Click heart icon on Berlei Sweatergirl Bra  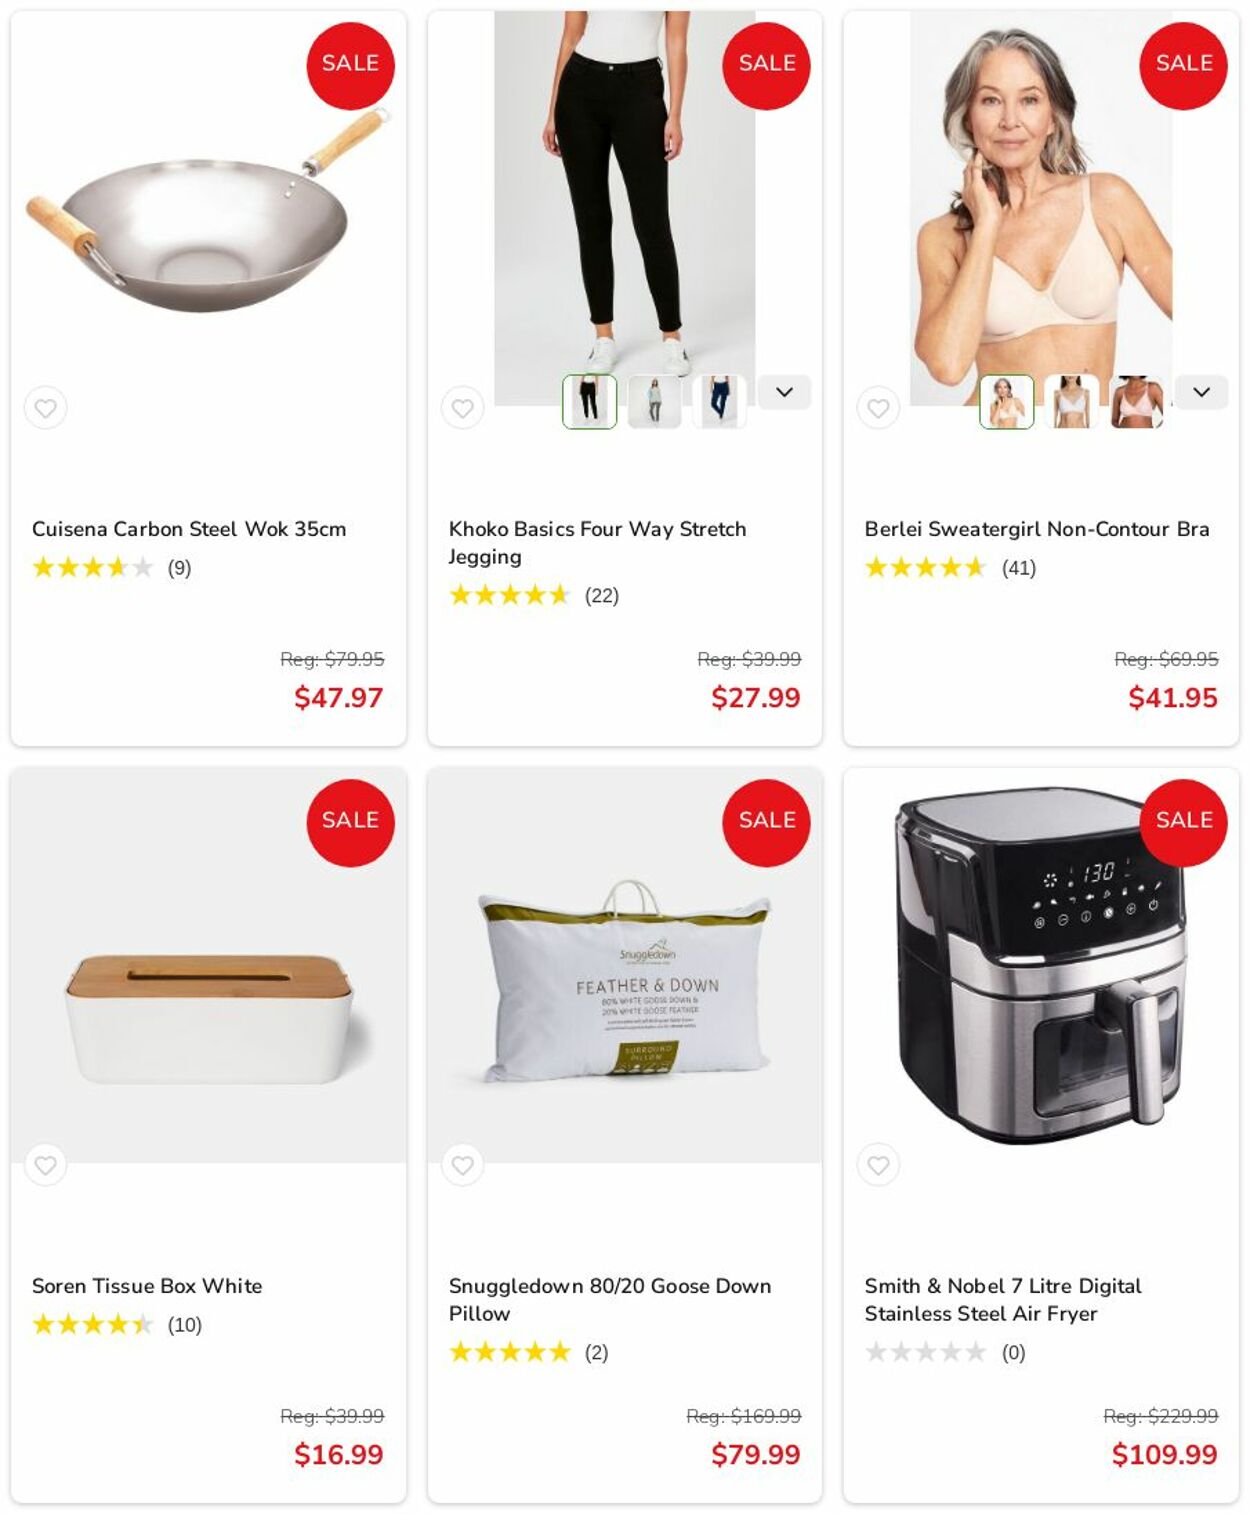[x=878, y=408]
